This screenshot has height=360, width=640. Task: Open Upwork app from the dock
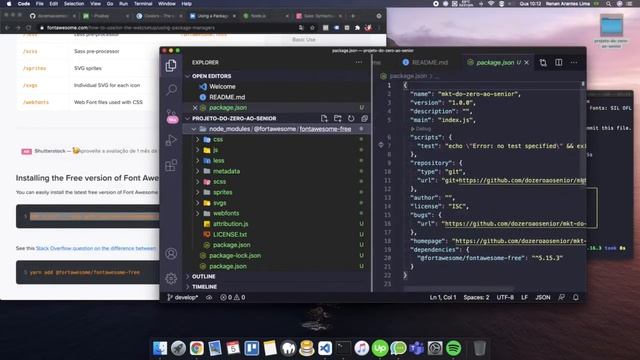(380, 348)
